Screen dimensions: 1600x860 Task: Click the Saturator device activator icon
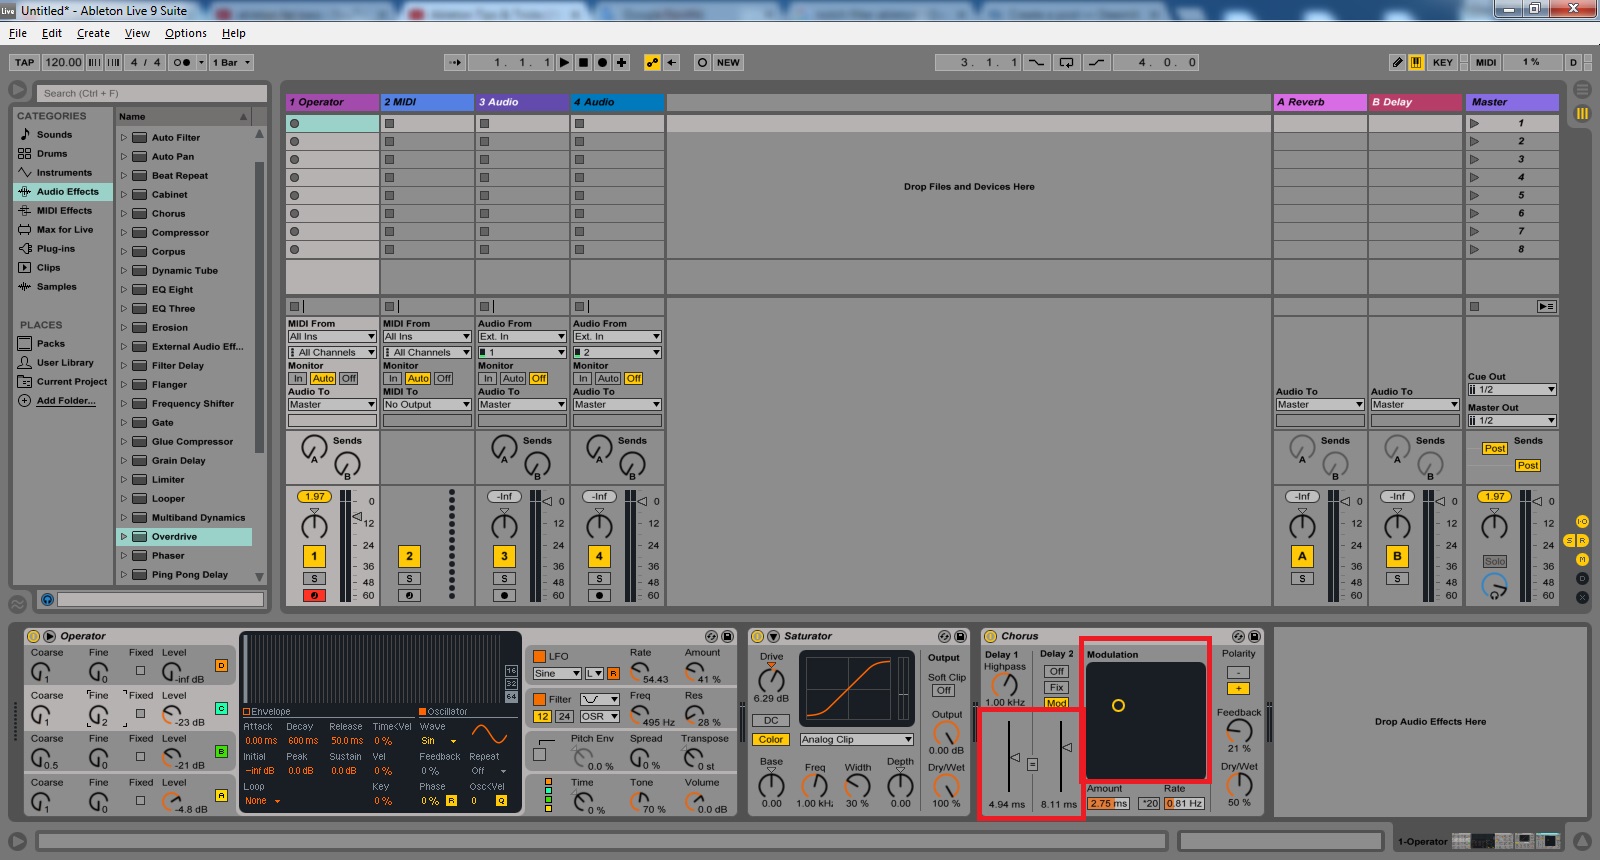click(x=757, y=636)
